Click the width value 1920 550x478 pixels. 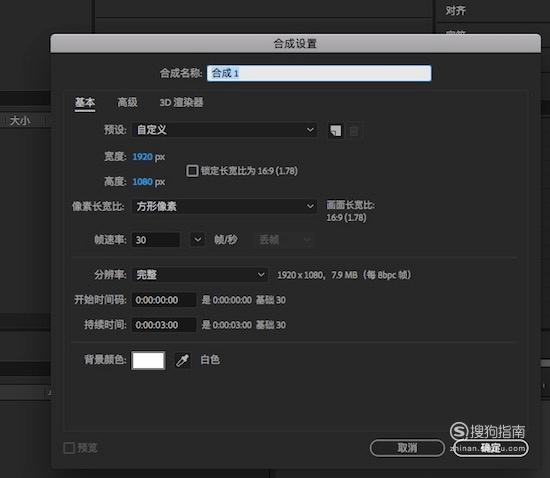(142, 156)
